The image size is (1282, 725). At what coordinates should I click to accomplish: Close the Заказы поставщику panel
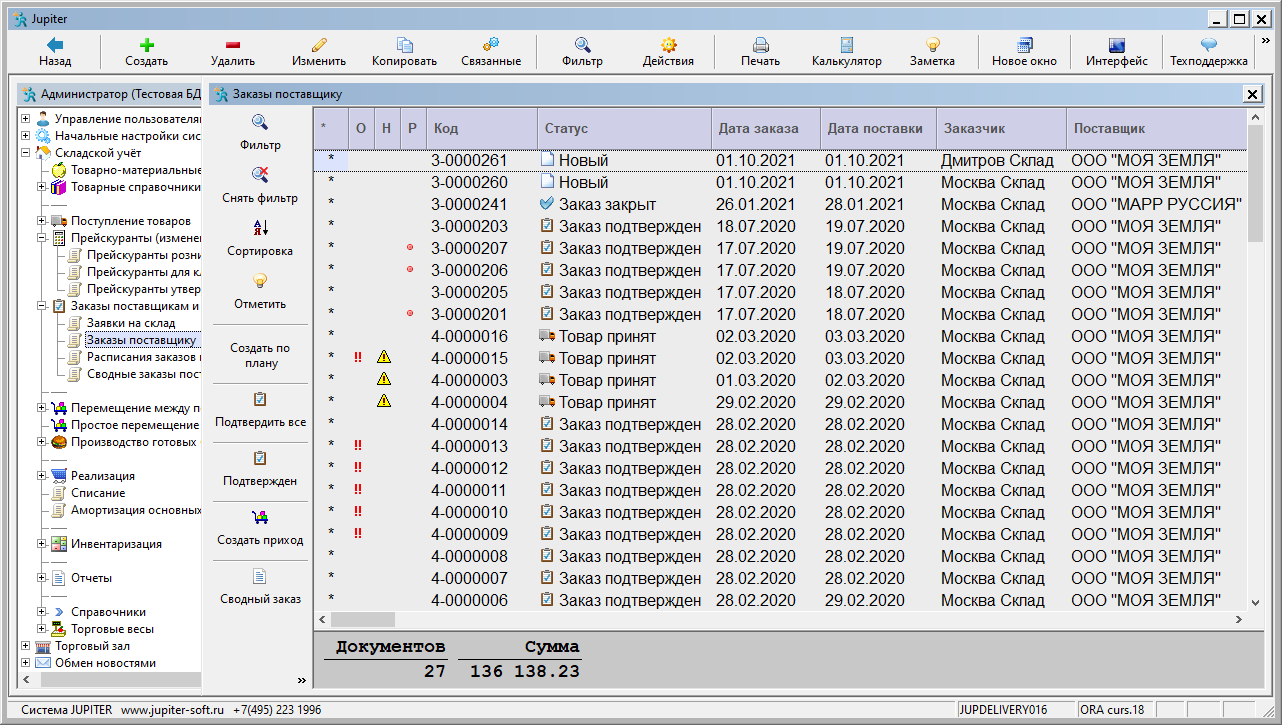coord(1252,94)
